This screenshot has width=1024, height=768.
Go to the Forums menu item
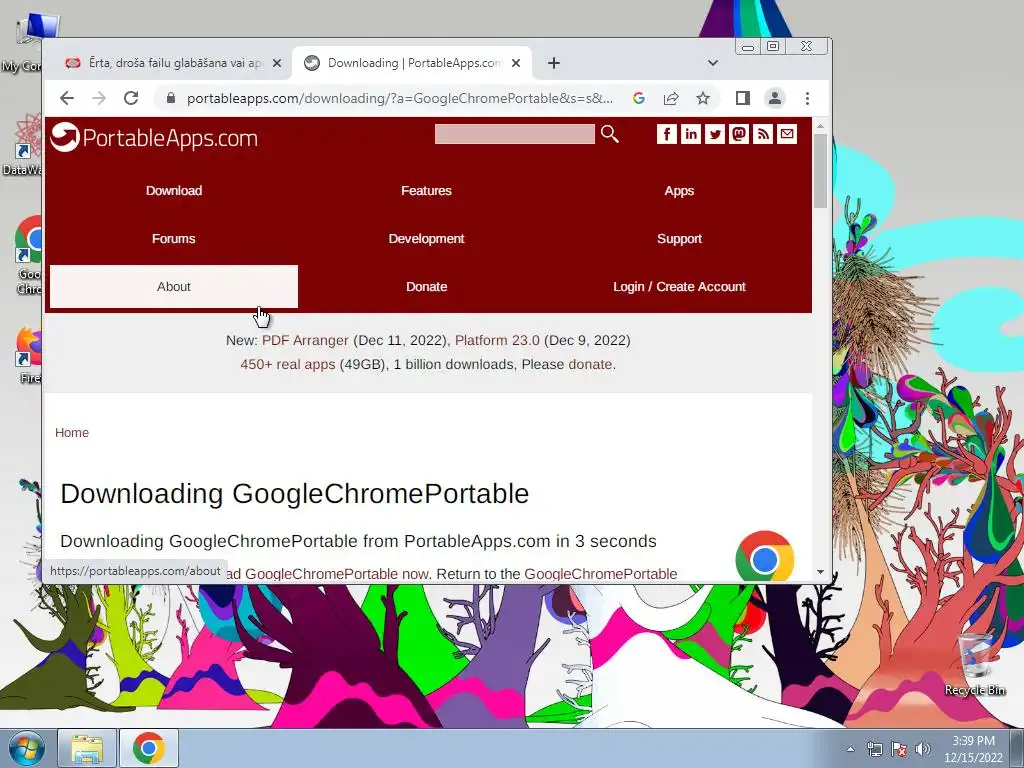pyautogui.click(x=174, y=238)
